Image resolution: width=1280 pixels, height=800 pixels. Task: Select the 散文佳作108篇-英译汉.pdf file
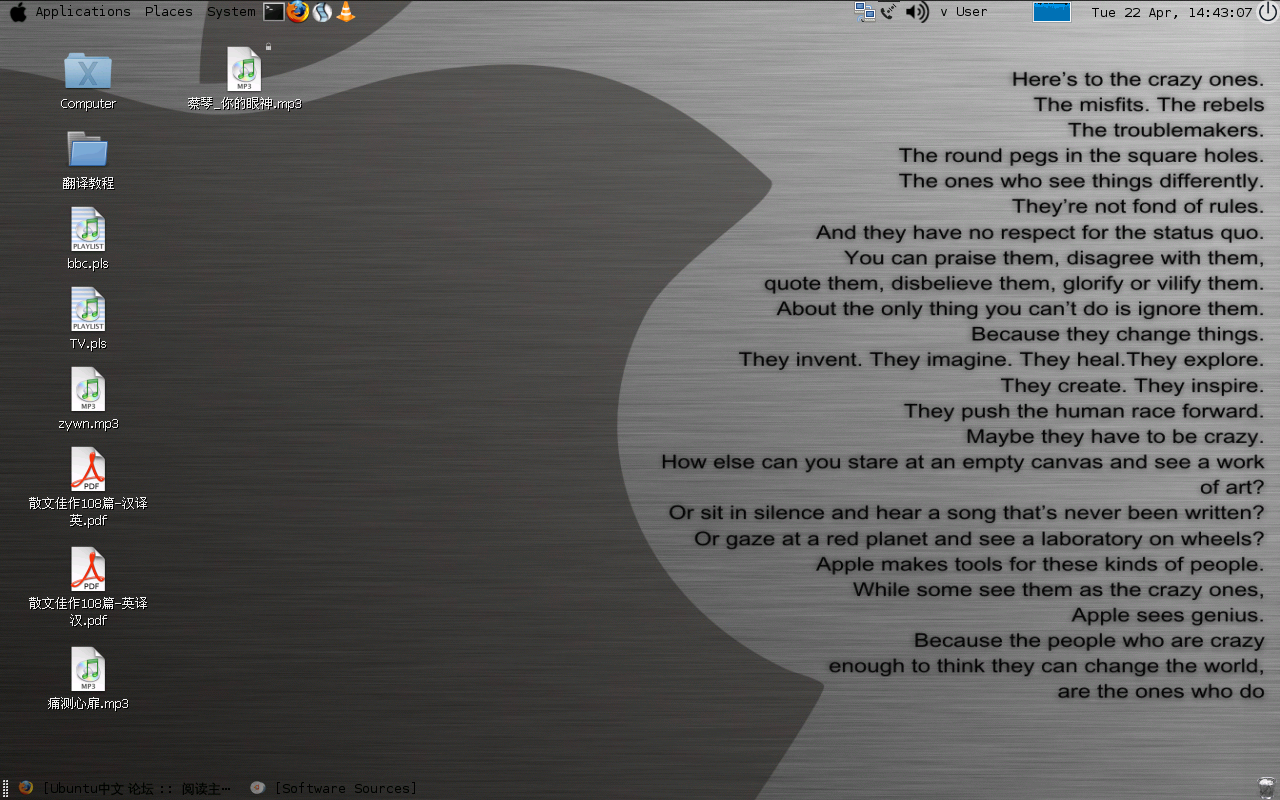coord(88,587)
